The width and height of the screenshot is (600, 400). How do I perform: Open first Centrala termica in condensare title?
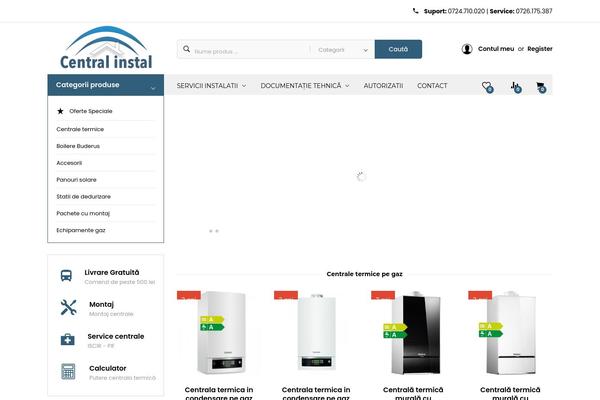point(219,394)
